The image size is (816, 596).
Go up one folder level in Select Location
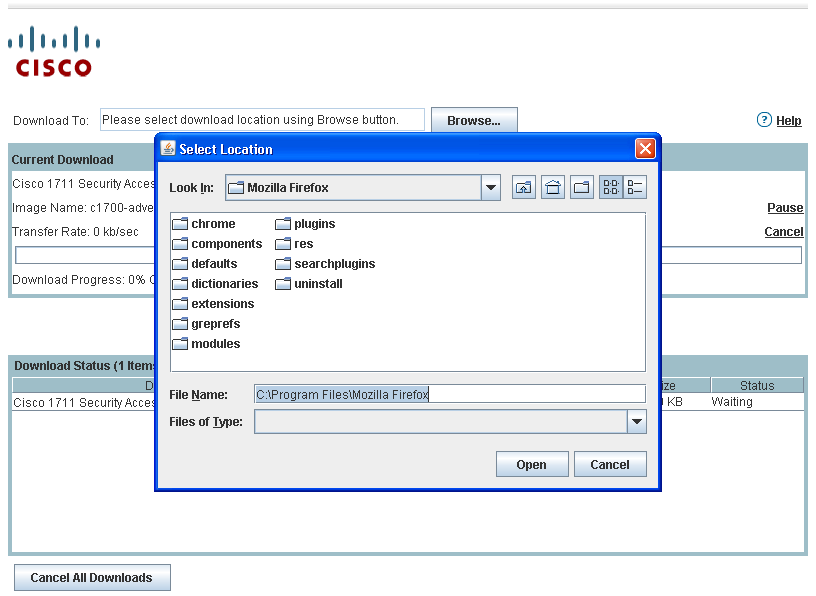click(x=524, y=187)
